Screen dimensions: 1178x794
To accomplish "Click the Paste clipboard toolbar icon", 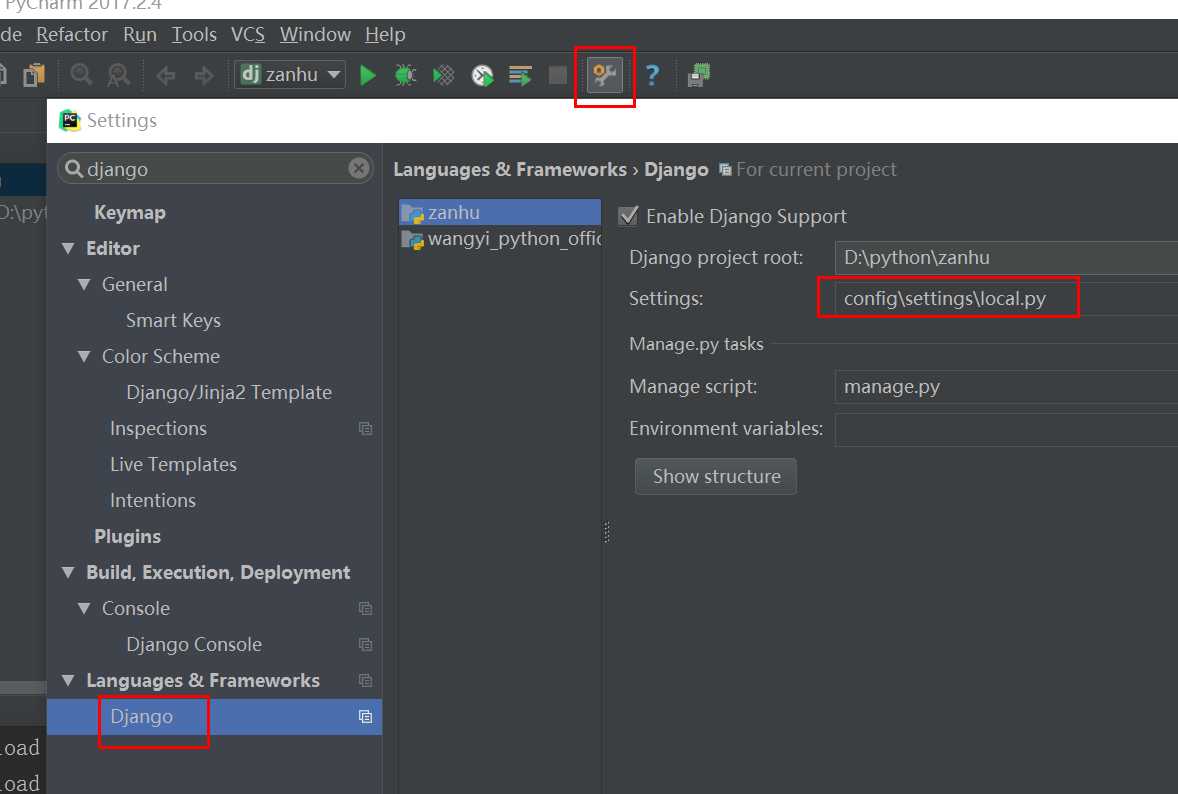I will [34, 75].
